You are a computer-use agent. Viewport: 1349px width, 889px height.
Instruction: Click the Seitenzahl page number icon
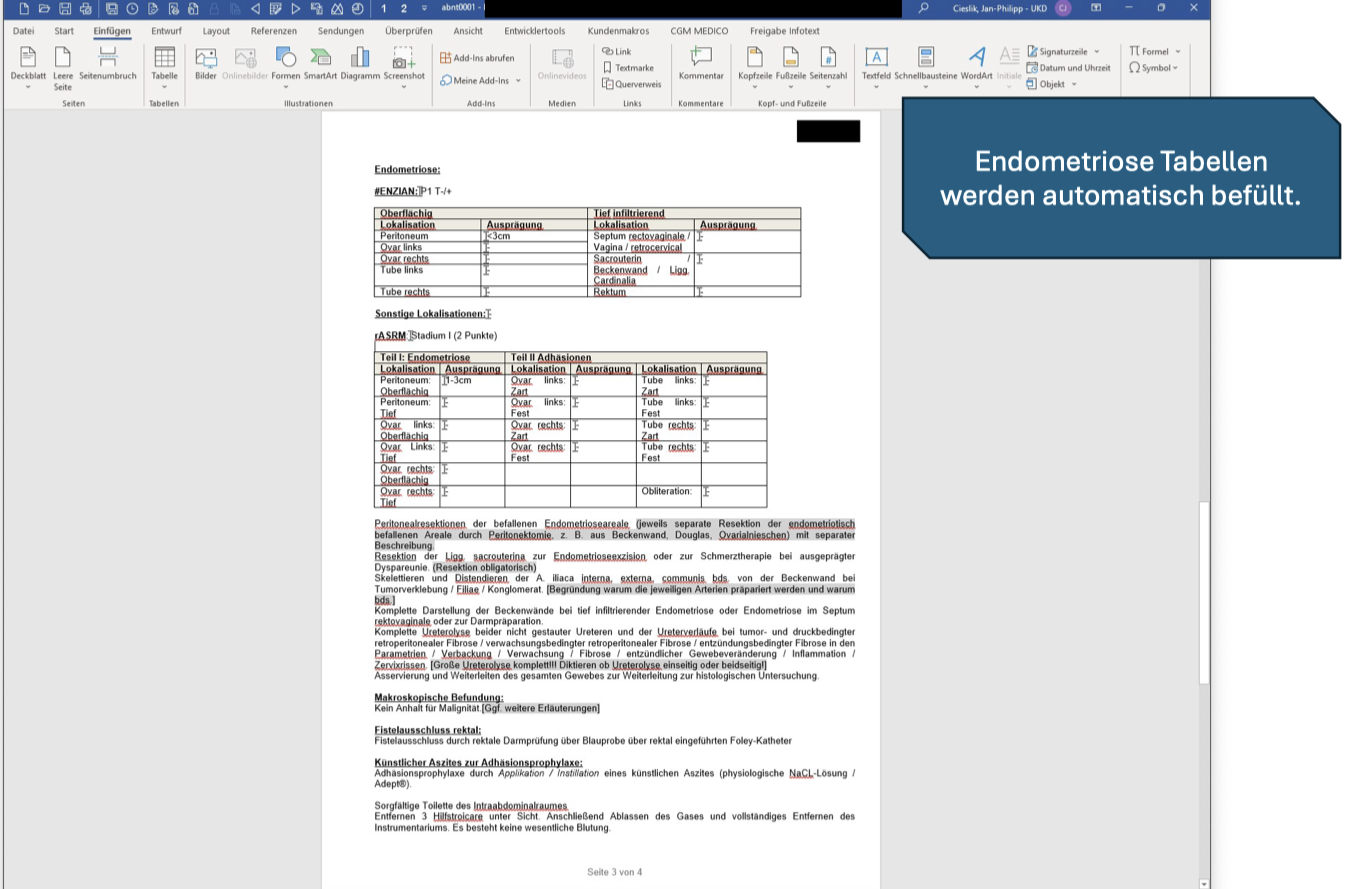click(828, 64)
